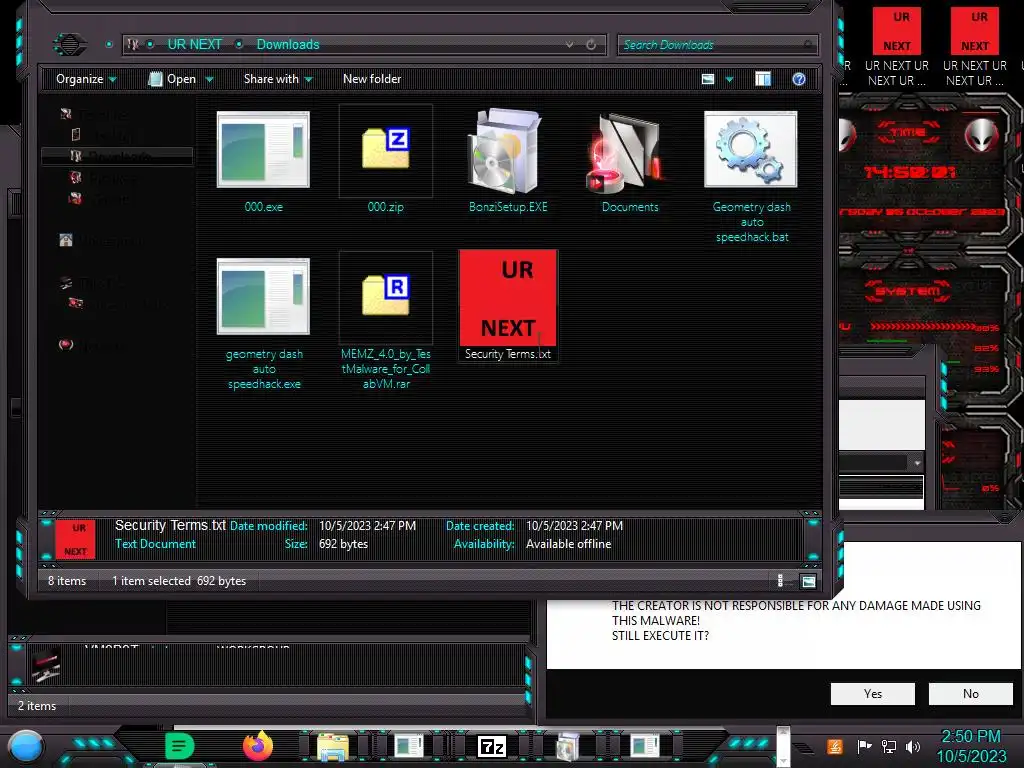
Task: Click the '8 items' status bar text
Action: click(67, 581)
